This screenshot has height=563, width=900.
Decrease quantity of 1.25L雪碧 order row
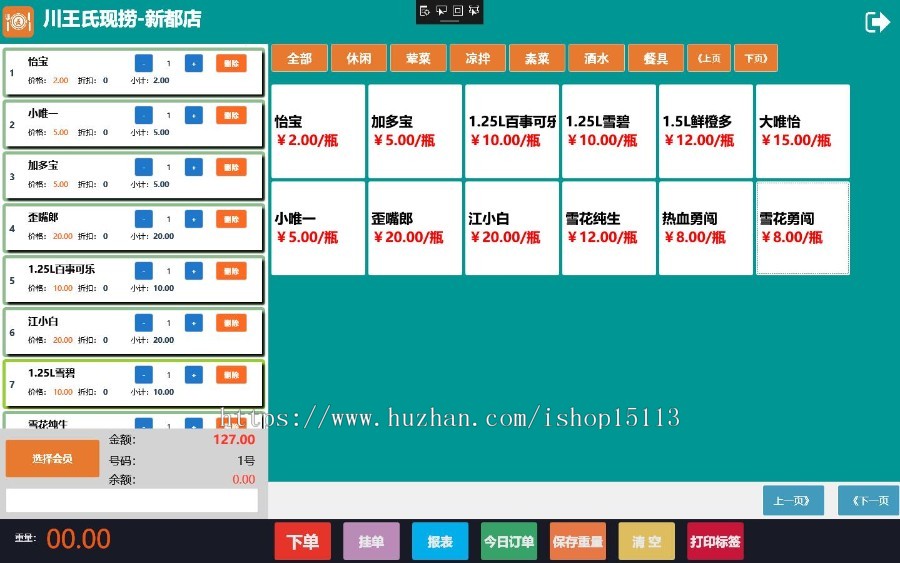point(143,375)
